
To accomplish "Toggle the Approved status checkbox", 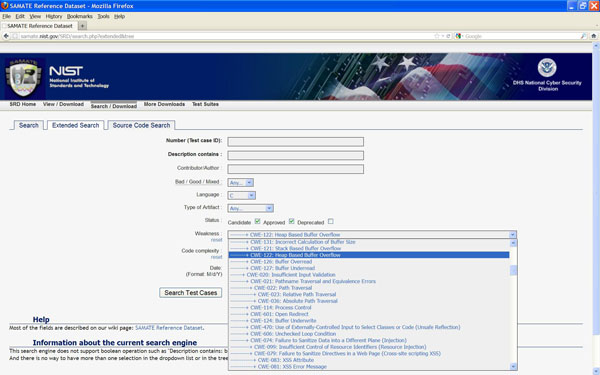I will tap(292, 221).
